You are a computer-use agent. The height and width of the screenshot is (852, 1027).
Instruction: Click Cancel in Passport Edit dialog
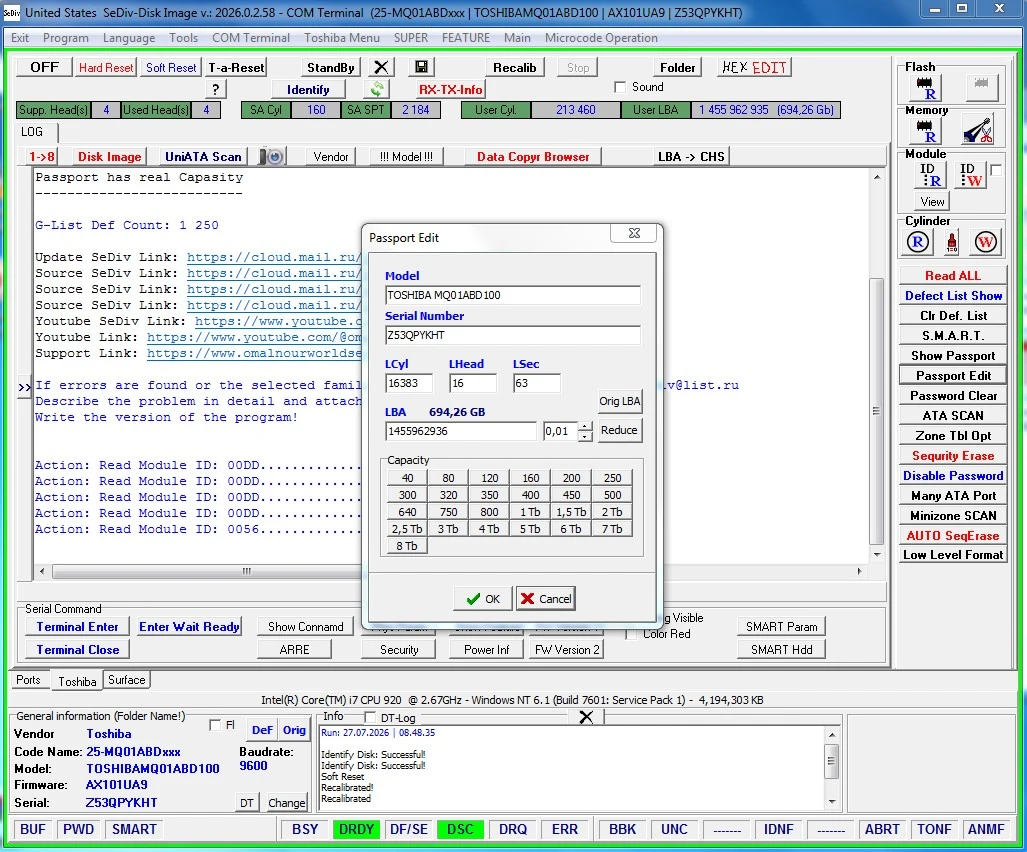point(546,599)
